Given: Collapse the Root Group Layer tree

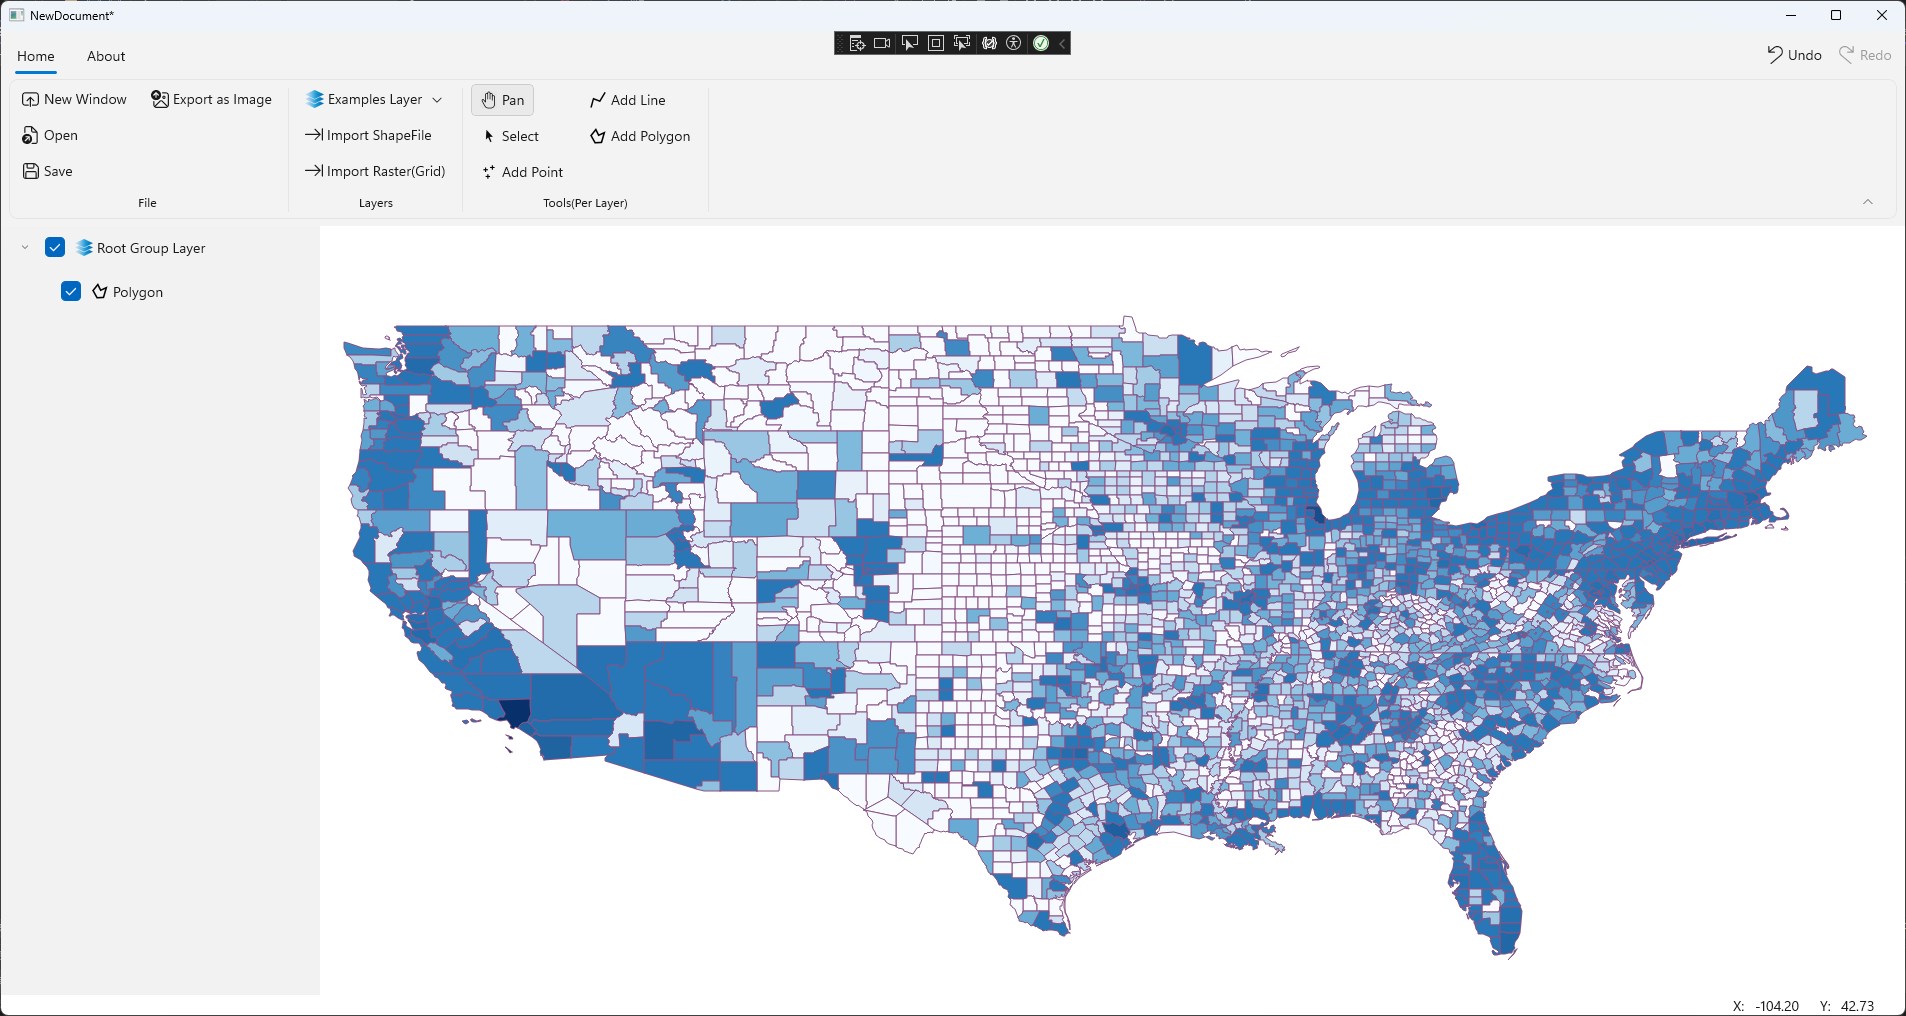Looking at the screenshot, I should [x=25, y=247].
